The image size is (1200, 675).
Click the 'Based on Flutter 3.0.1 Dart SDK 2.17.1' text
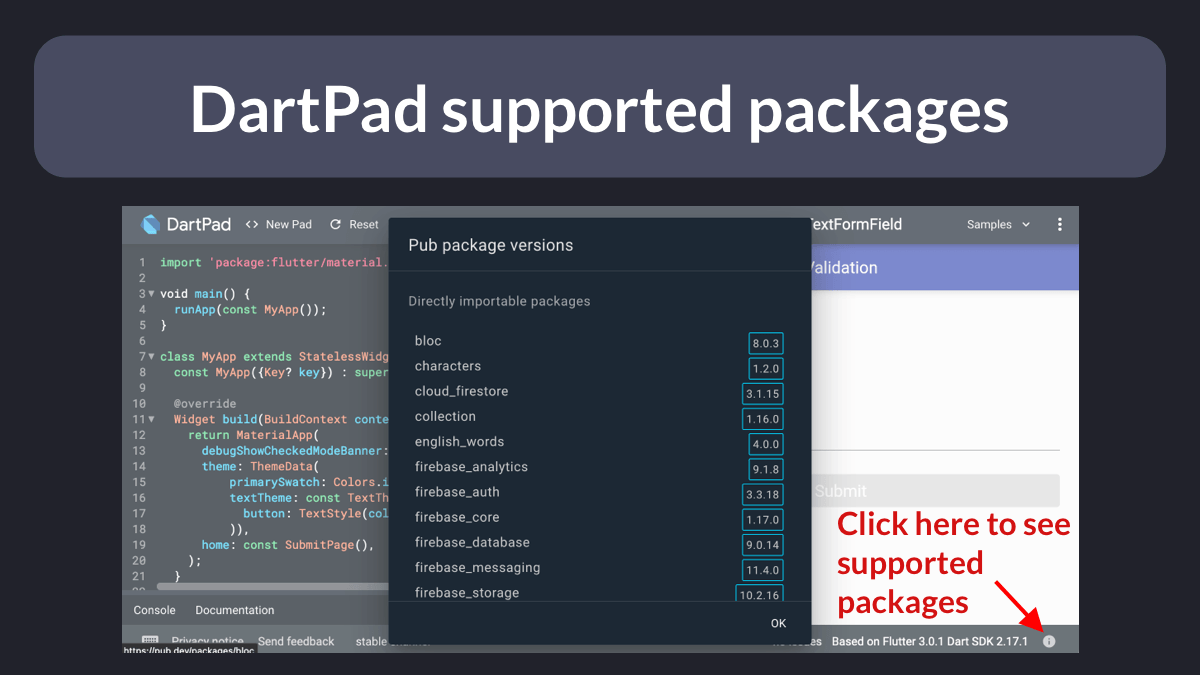[x=929, y=641]
